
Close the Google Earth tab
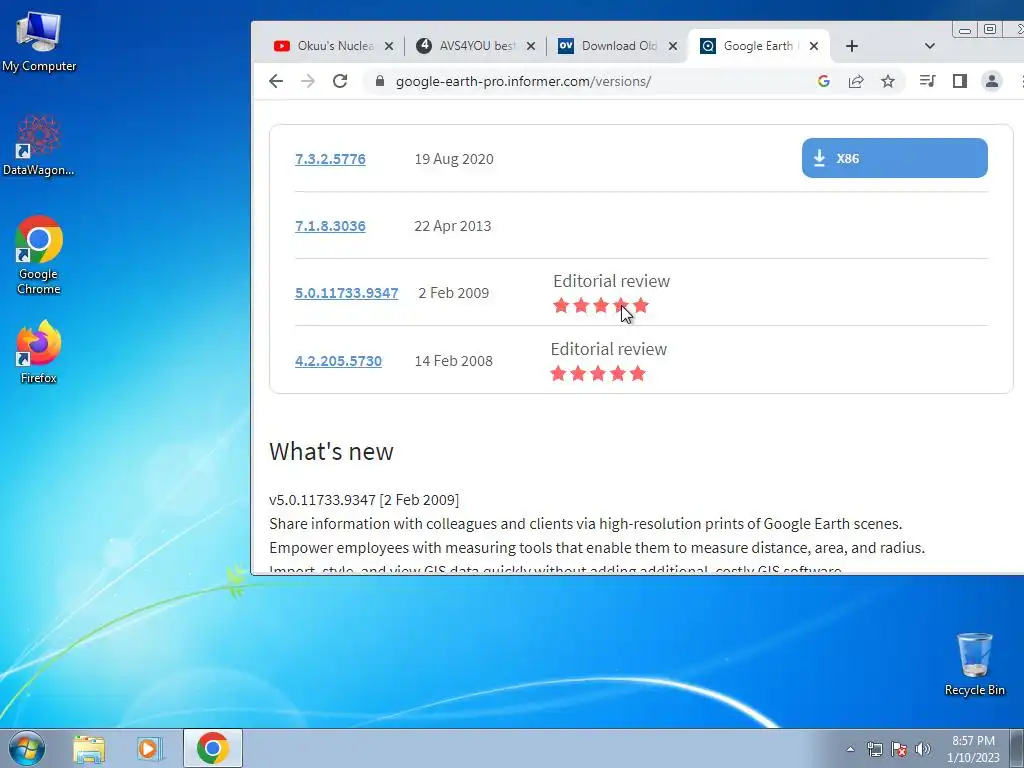[x=814, y=46]
